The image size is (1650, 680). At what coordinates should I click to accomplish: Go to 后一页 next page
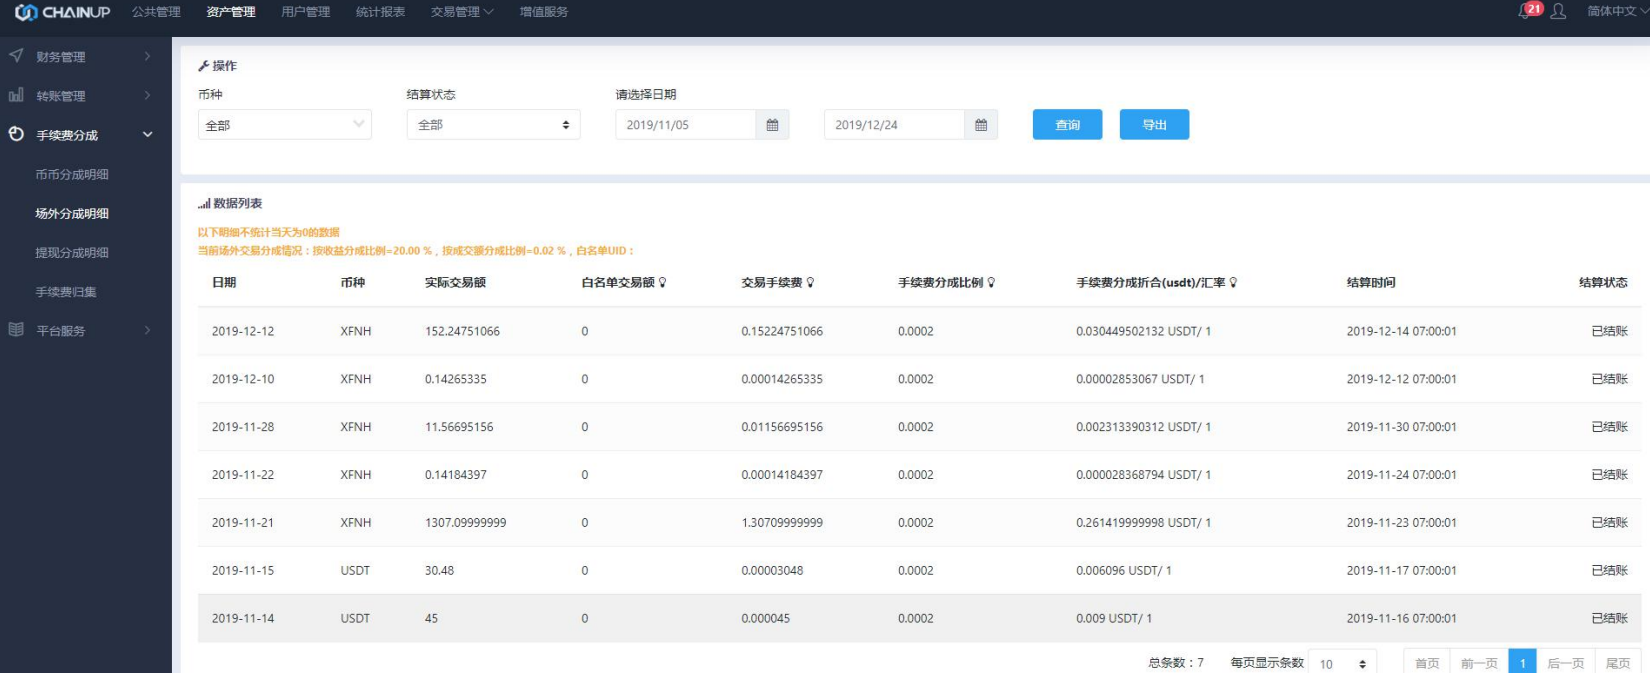coord(1566,663)
